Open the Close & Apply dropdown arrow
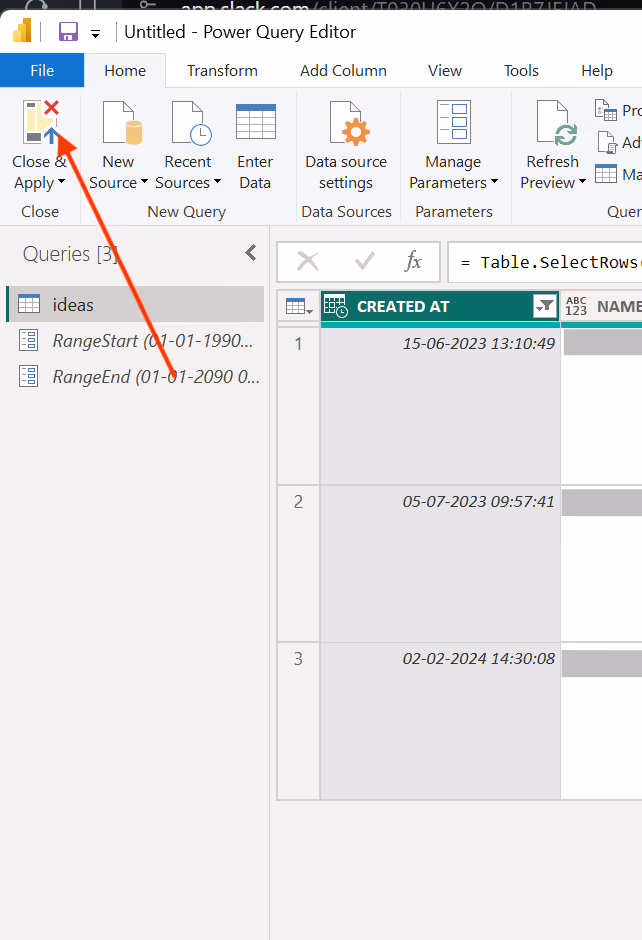 click(62, 182)
